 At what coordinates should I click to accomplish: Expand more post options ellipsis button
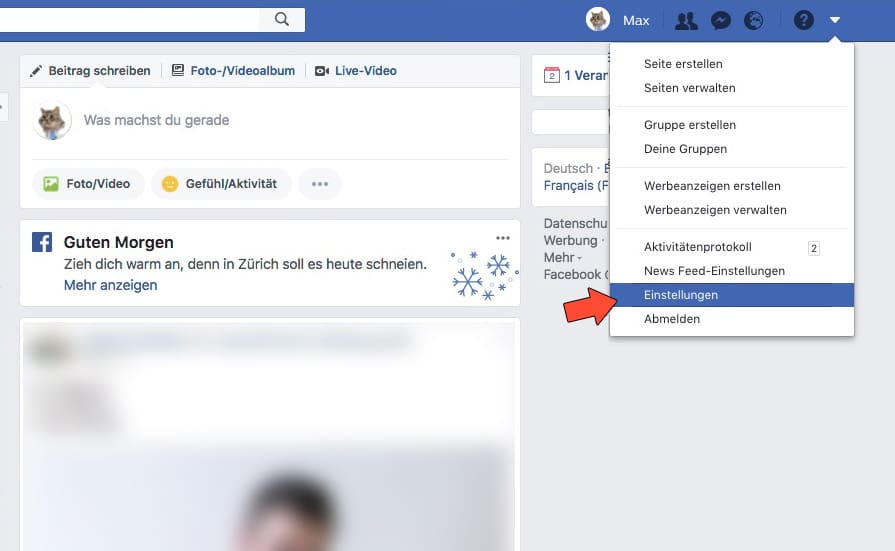(x=320, y=184)
